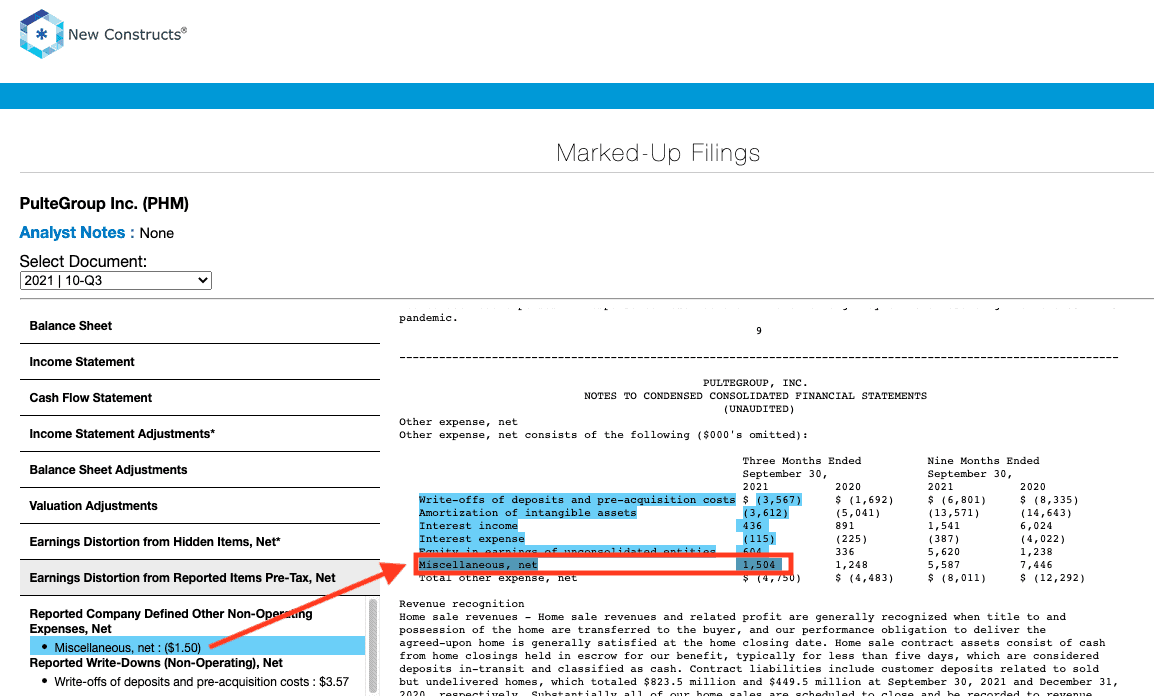
Task: Click the Marked-Up Filings page title
Action: (x=658, y=153)
